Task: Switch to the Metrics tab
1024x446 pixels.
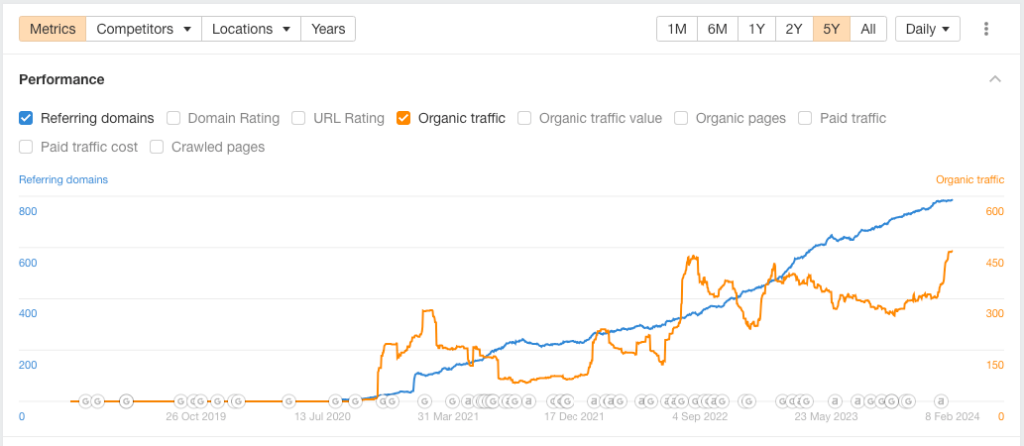Action: (x=53, y=29)
